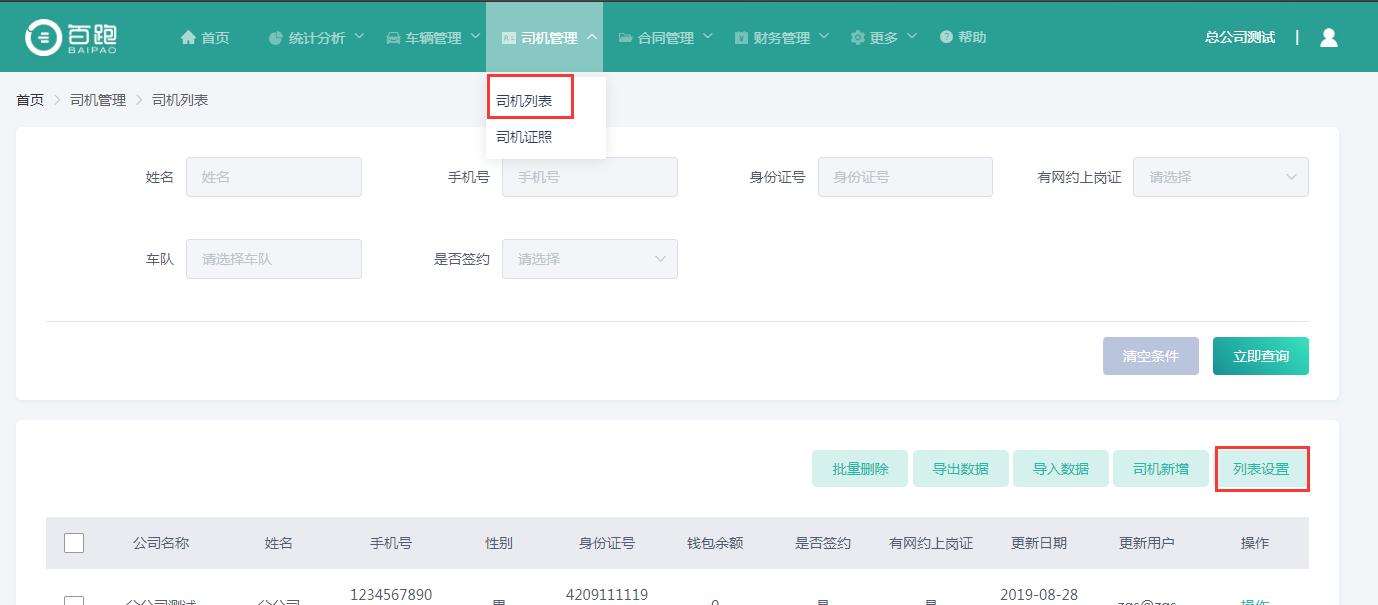
Task: Collapse the 司机管理 menu chevron
Action: (592, 37)
